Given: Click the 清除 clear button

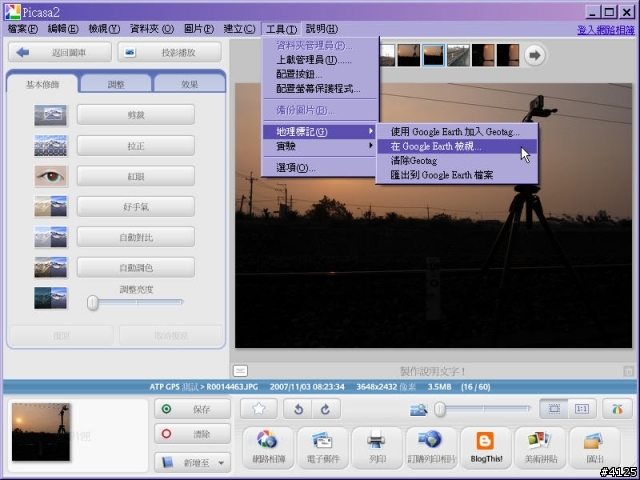Looking at the screenshot, I should point(193,433).
